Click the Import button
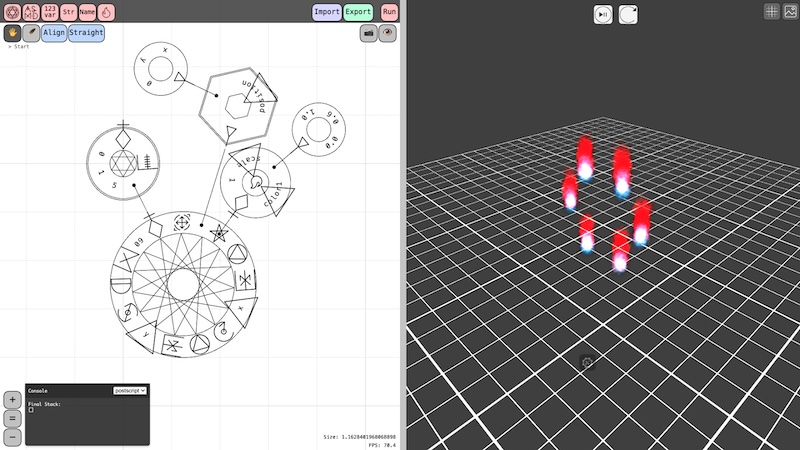The image size is (800, 450). point(327,12)
